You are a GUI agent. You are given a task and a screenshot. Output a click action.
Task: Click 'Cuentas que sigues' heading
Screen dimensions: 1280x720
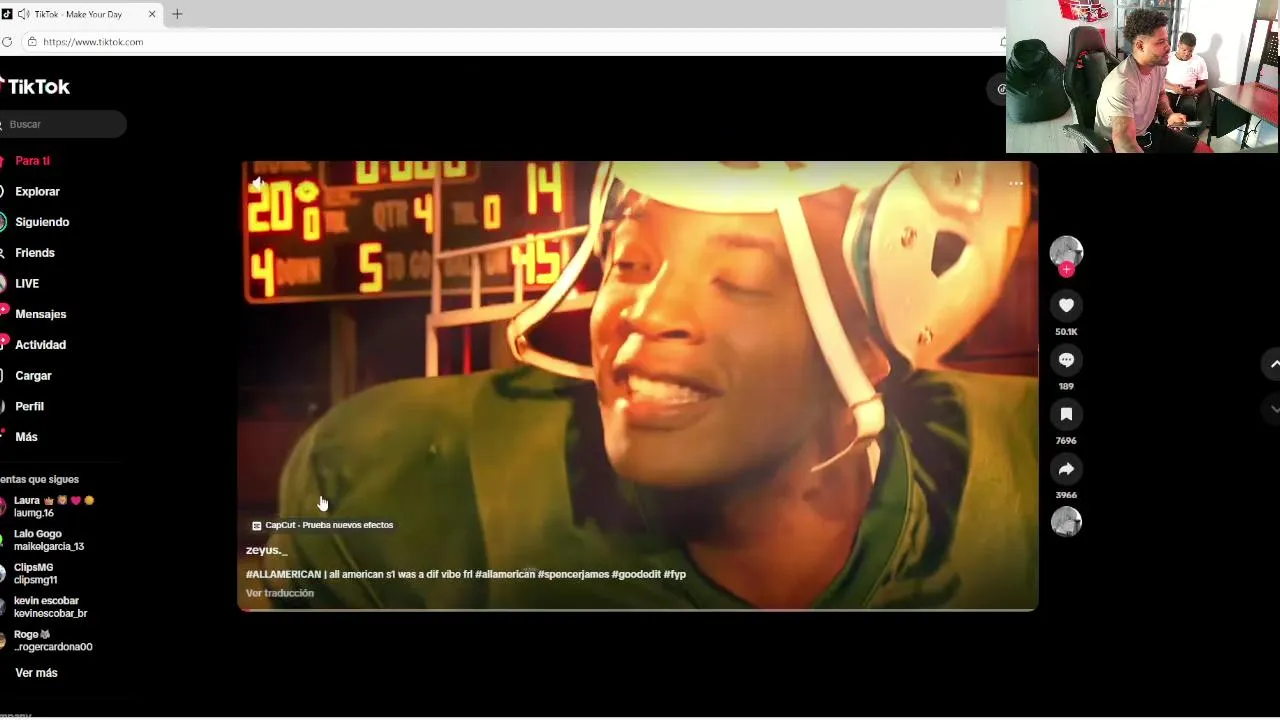click(x=39, y=479)
